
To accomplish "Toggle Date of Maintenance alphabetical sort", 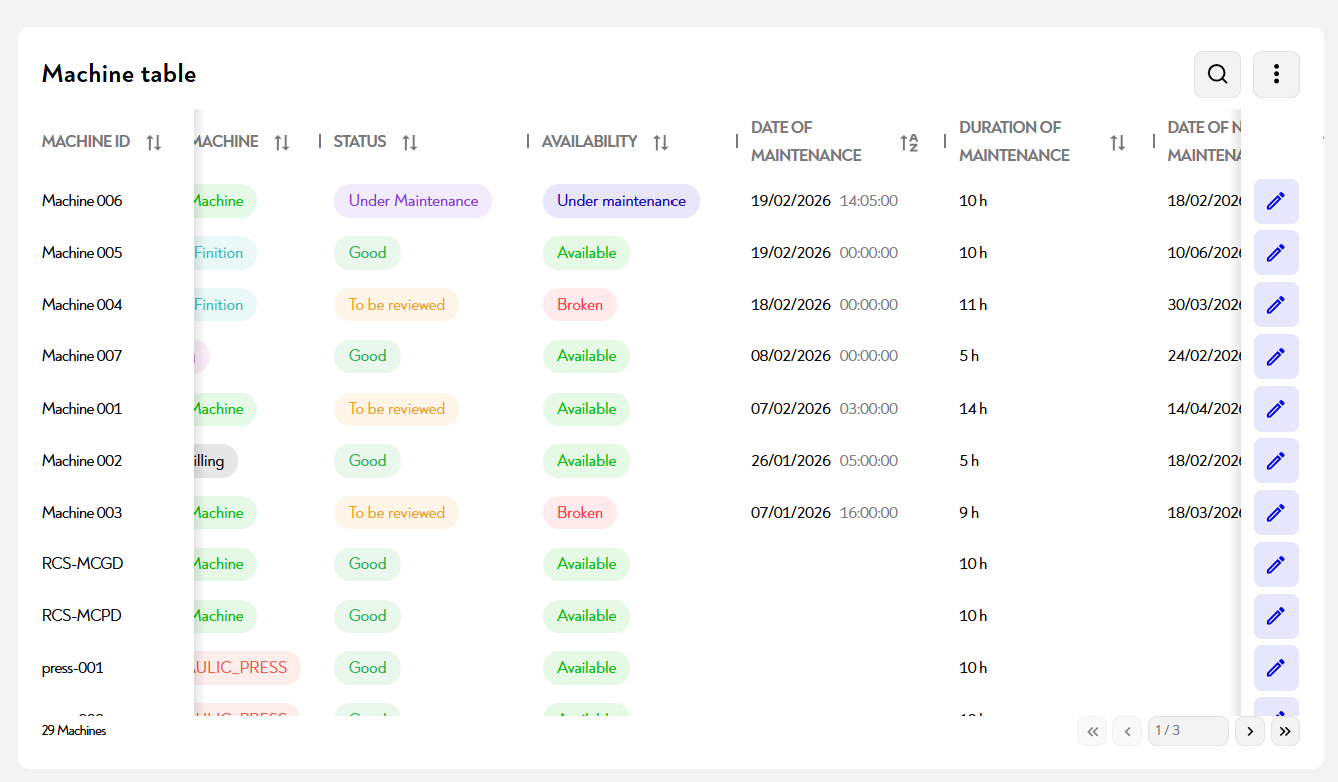I will pyautogui.click(x=908, y=142).
